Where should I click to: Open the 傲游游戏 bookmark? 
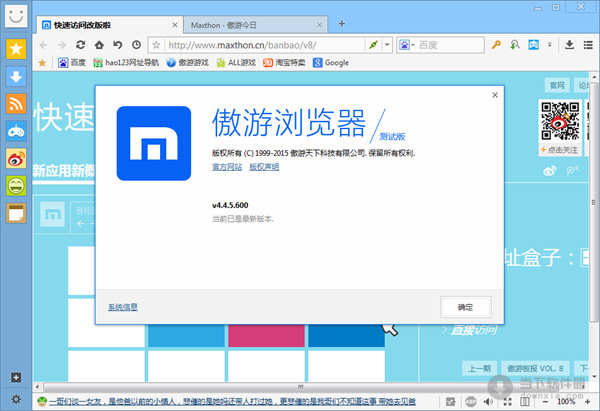(188, 62)
